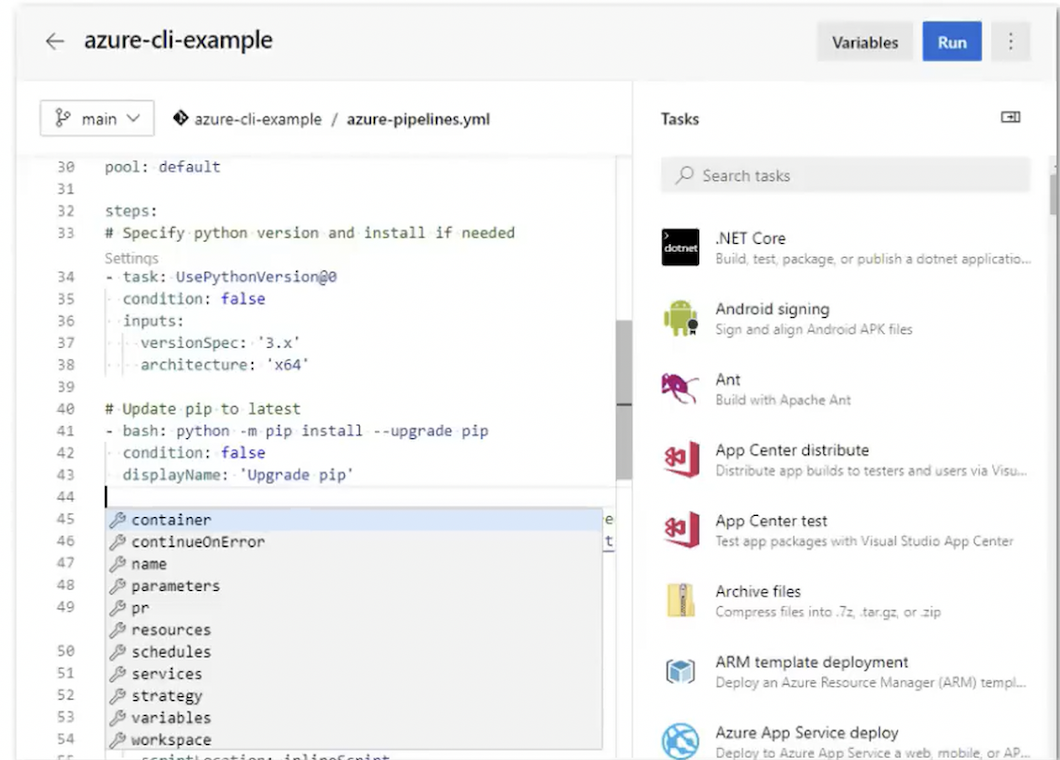Click the Archive files zip icon
Screen dimensions: 1060x760
pos(680,601)
